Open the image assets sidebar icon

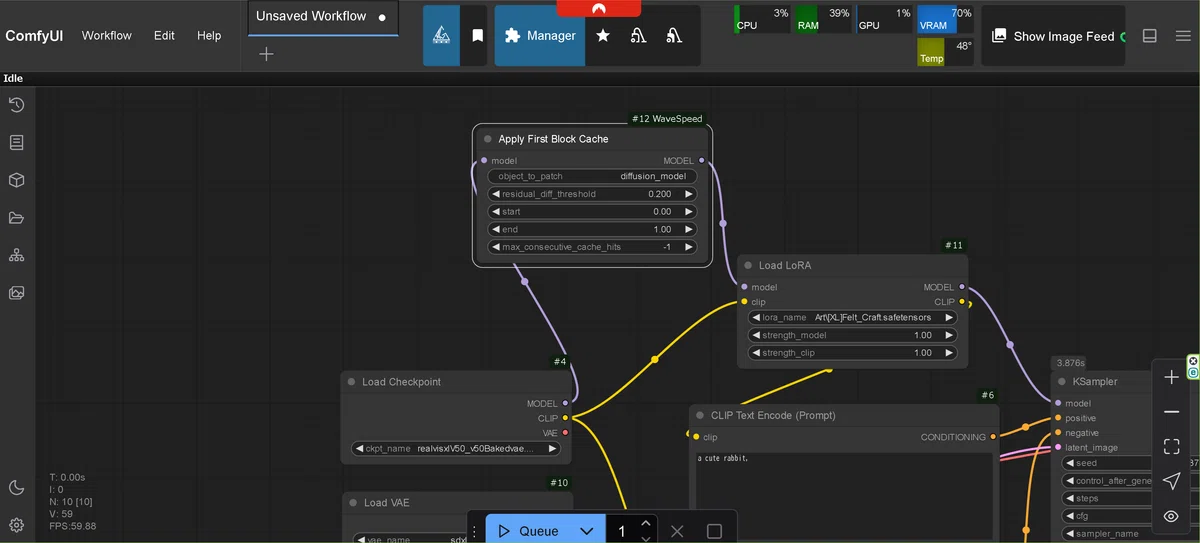pos(16,293)
